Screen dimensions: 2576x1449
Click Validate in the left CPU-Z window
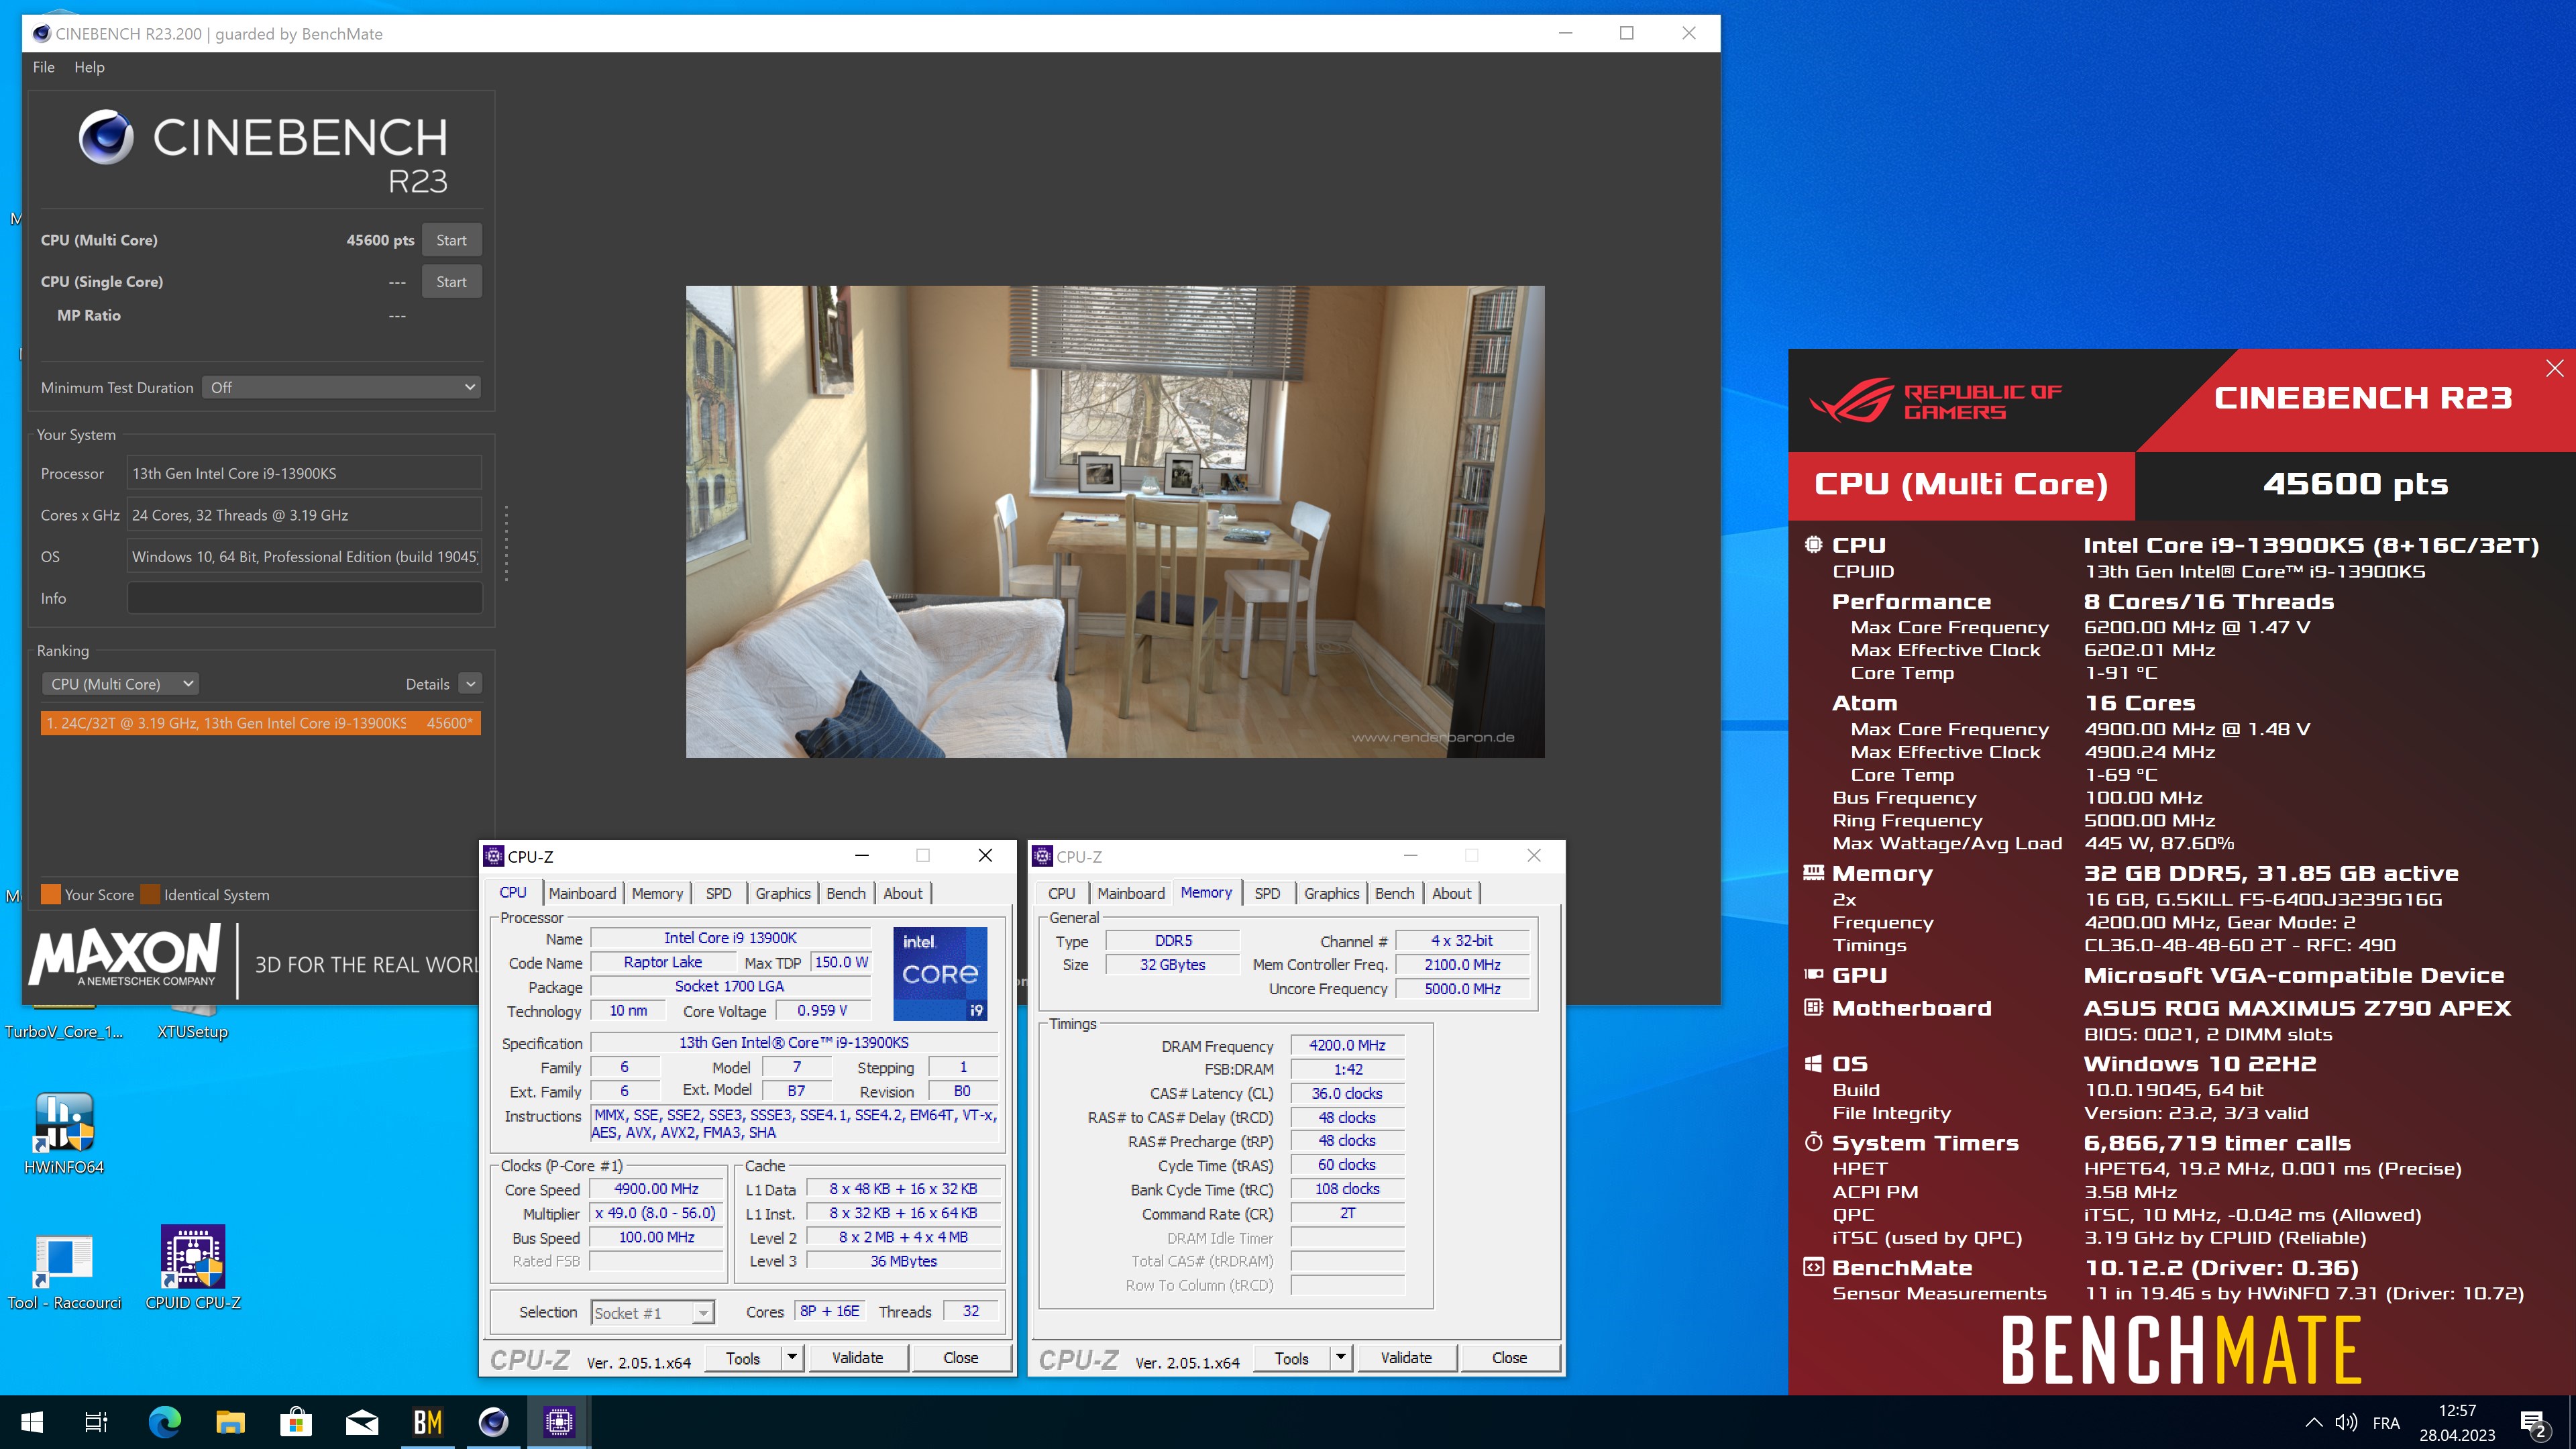click(858, 1357)
